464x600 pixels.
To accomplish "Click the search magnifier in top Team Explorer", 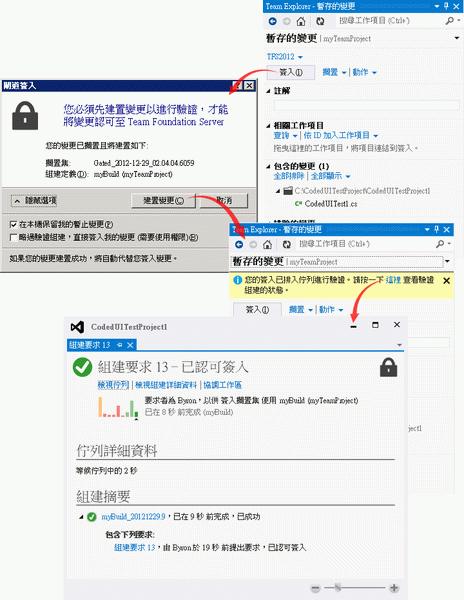I will pos(450,21).
